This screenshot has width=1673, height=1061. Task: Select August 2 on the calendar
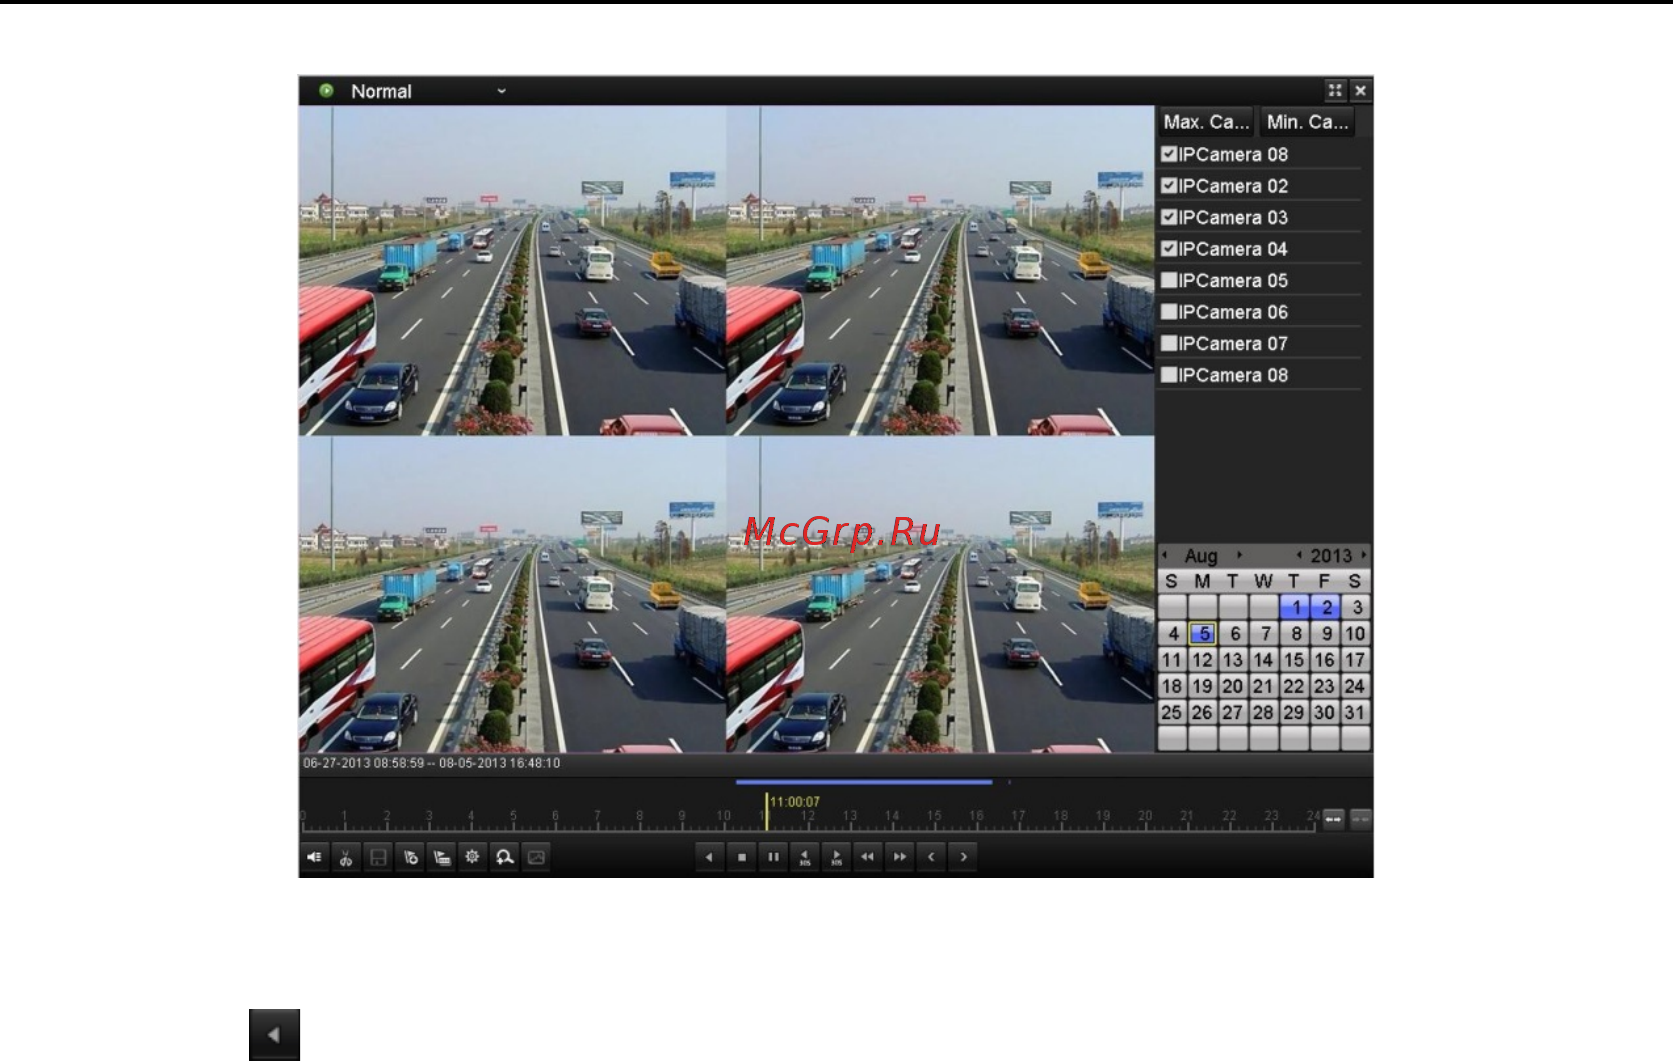pyautogui.click(x=1326, y=607)
